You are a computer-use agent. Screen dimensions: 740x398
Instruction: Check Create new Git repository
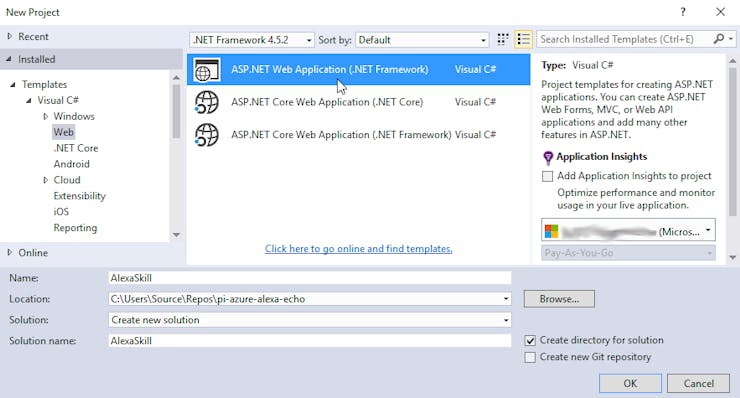(x=530, y=357)
